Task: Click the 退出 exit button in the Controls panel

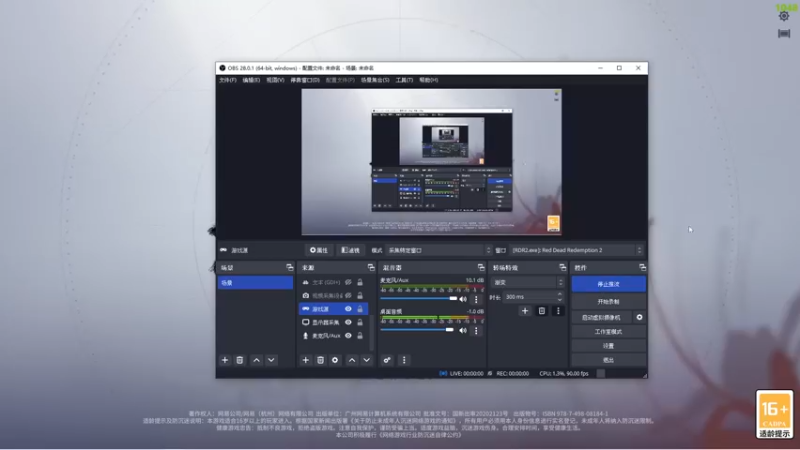Action: (609, 360)
